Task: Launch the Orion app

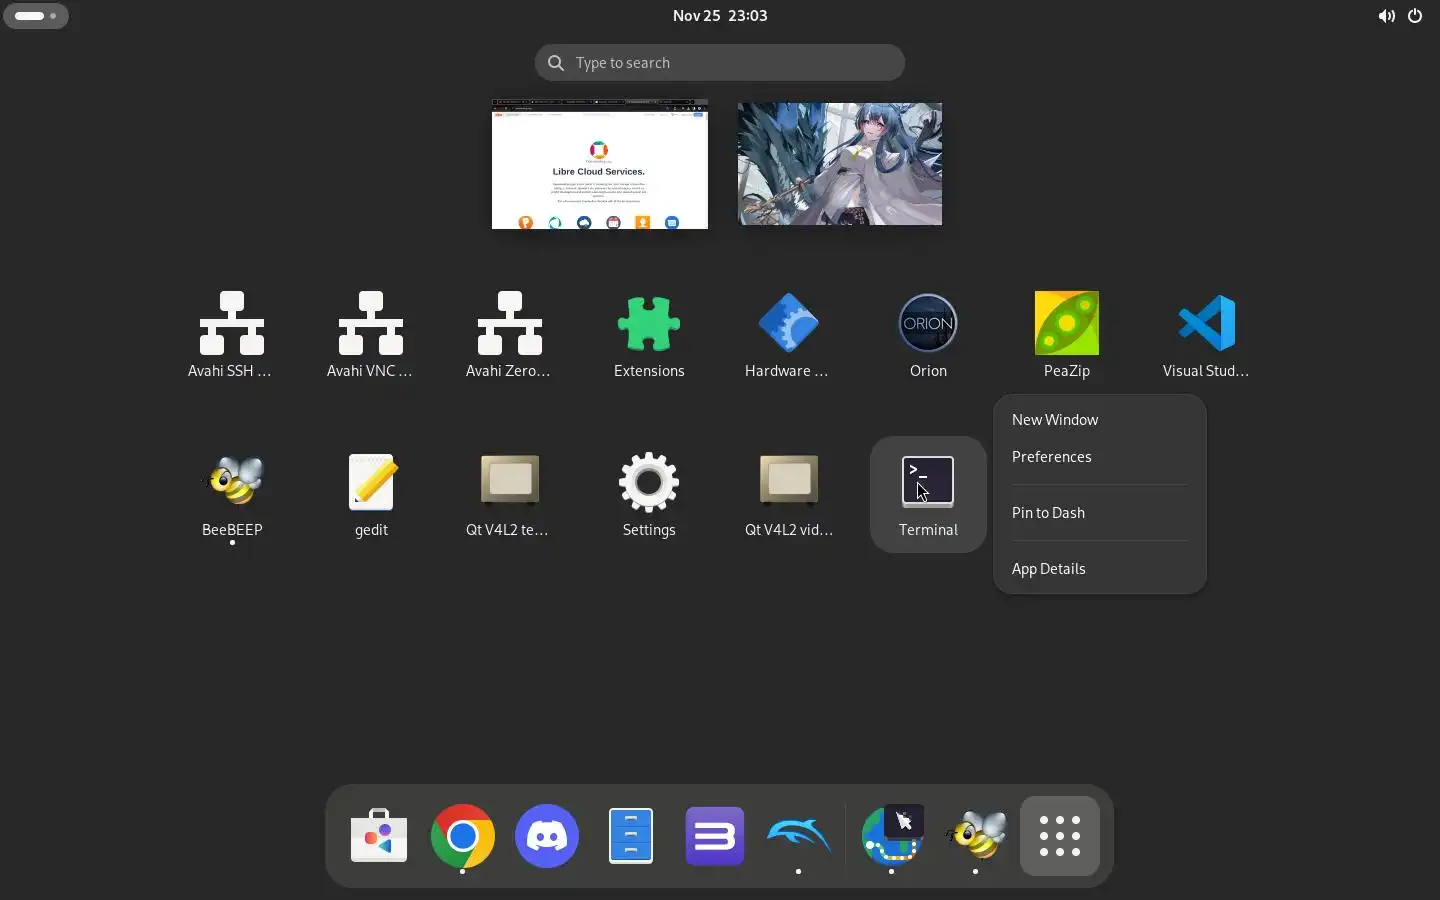Action: click(929, 335)
